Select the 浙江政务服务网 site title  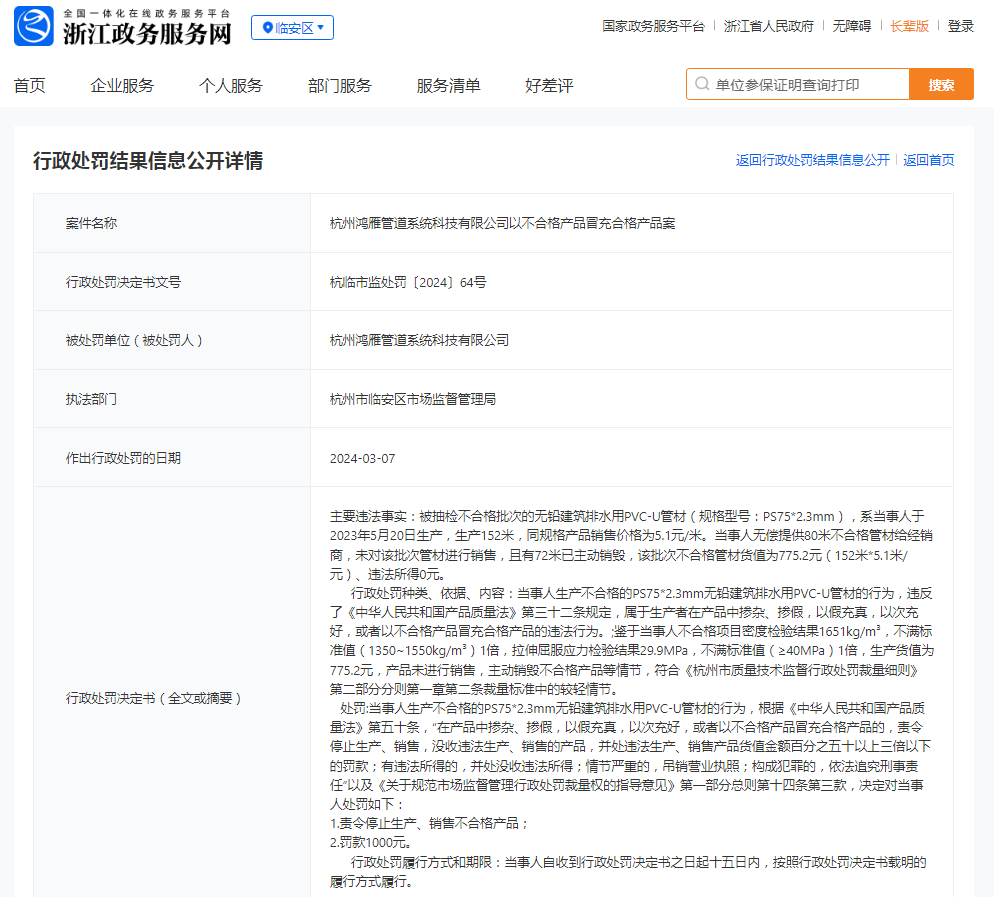[x=147, y=34]
